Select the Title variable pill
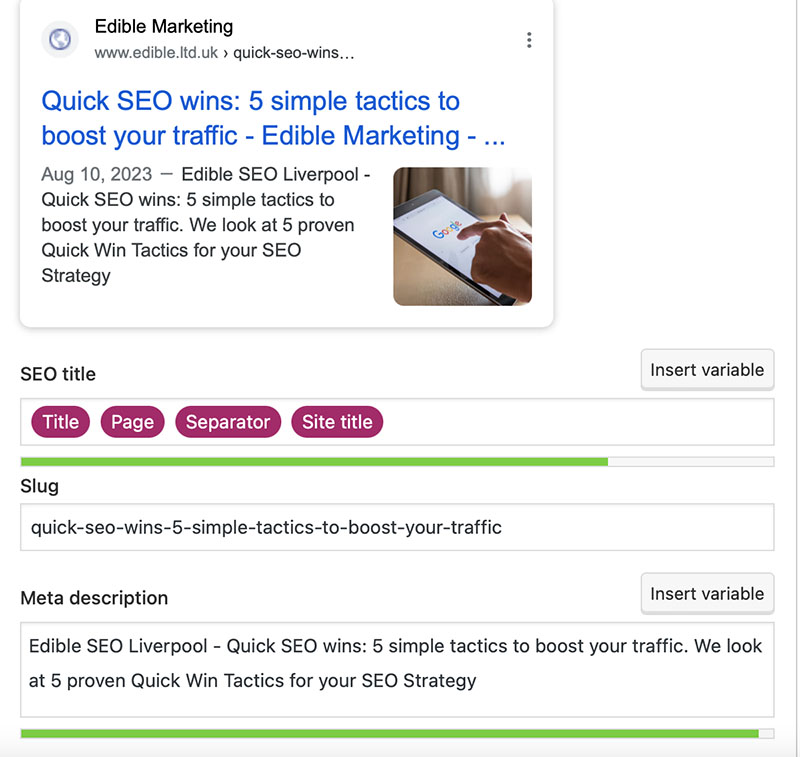The image size is (800, 757). click(60, 422)
